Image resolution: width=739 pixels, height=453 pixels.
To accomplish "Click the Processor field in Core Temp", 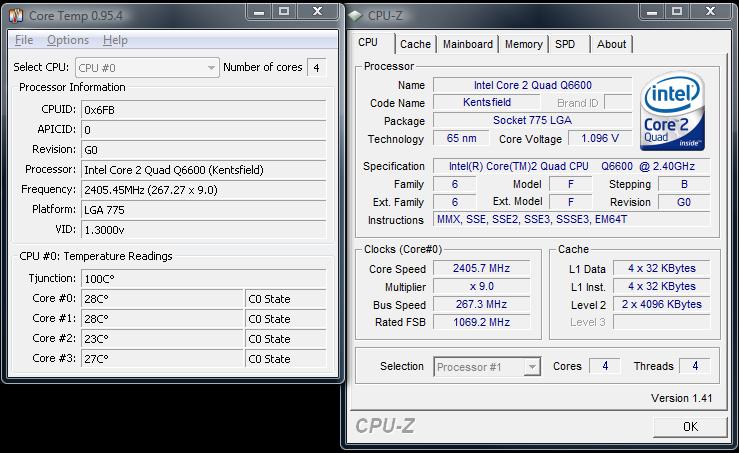I will tap(204, 170).
